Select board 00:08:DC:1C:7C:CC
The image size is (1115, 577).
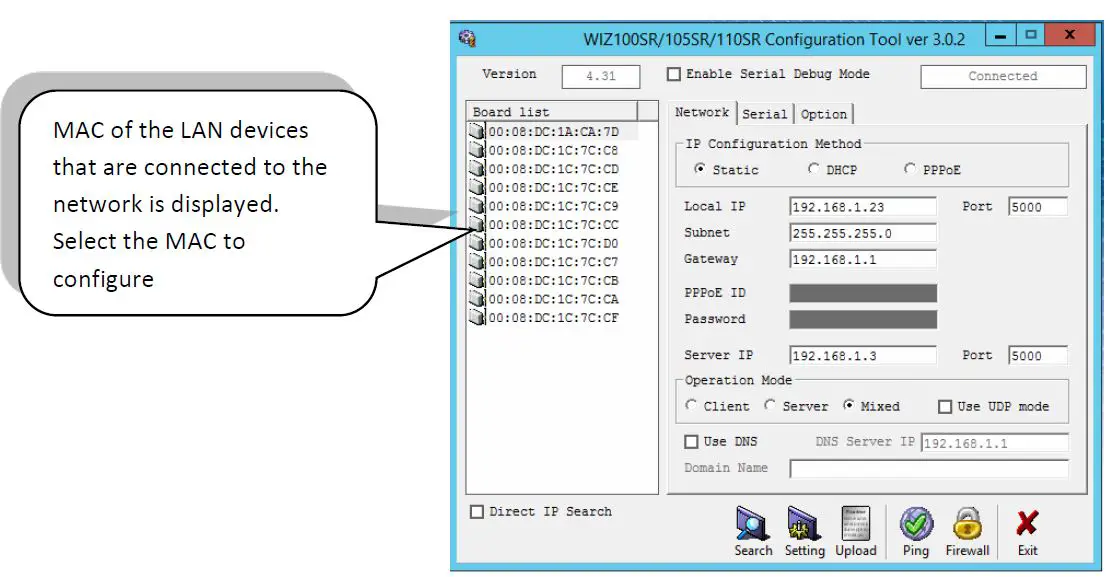point(544,225)
